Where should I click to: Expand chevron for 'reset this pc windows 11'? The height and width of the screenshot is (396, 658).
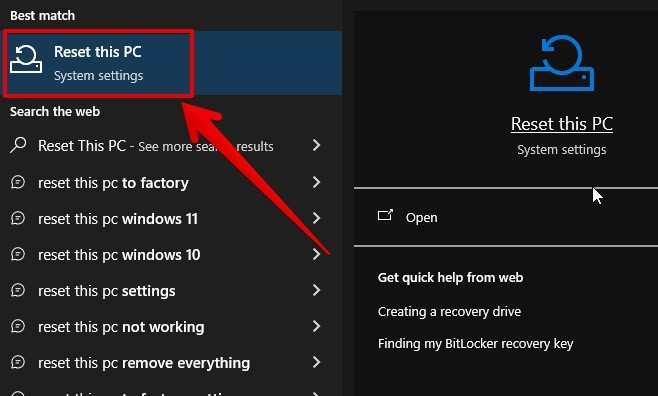316,218
